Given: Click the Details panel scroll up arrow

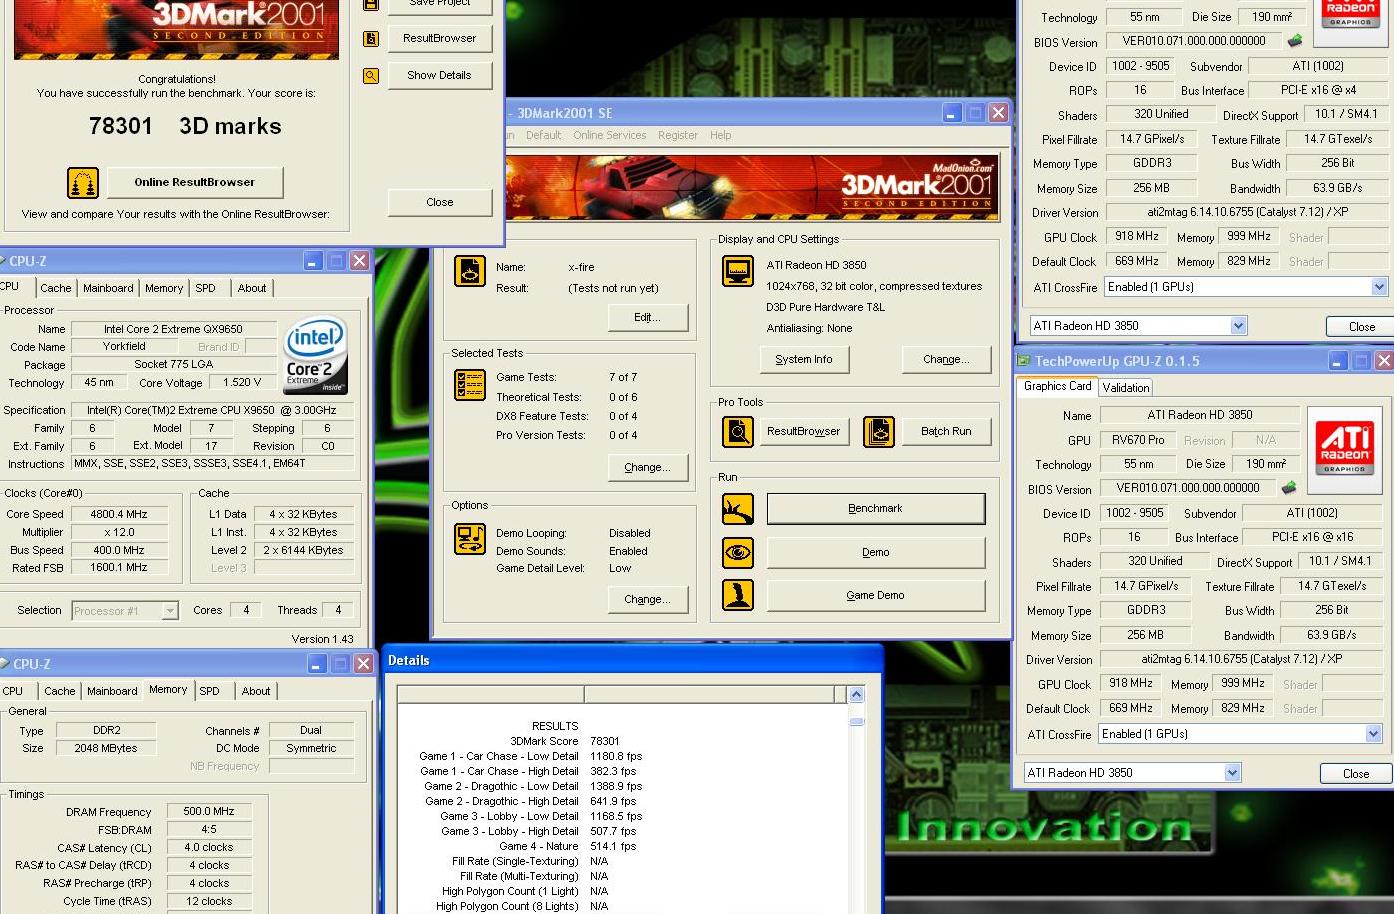Looking at the screenshot, I should (x=856, y=695).
